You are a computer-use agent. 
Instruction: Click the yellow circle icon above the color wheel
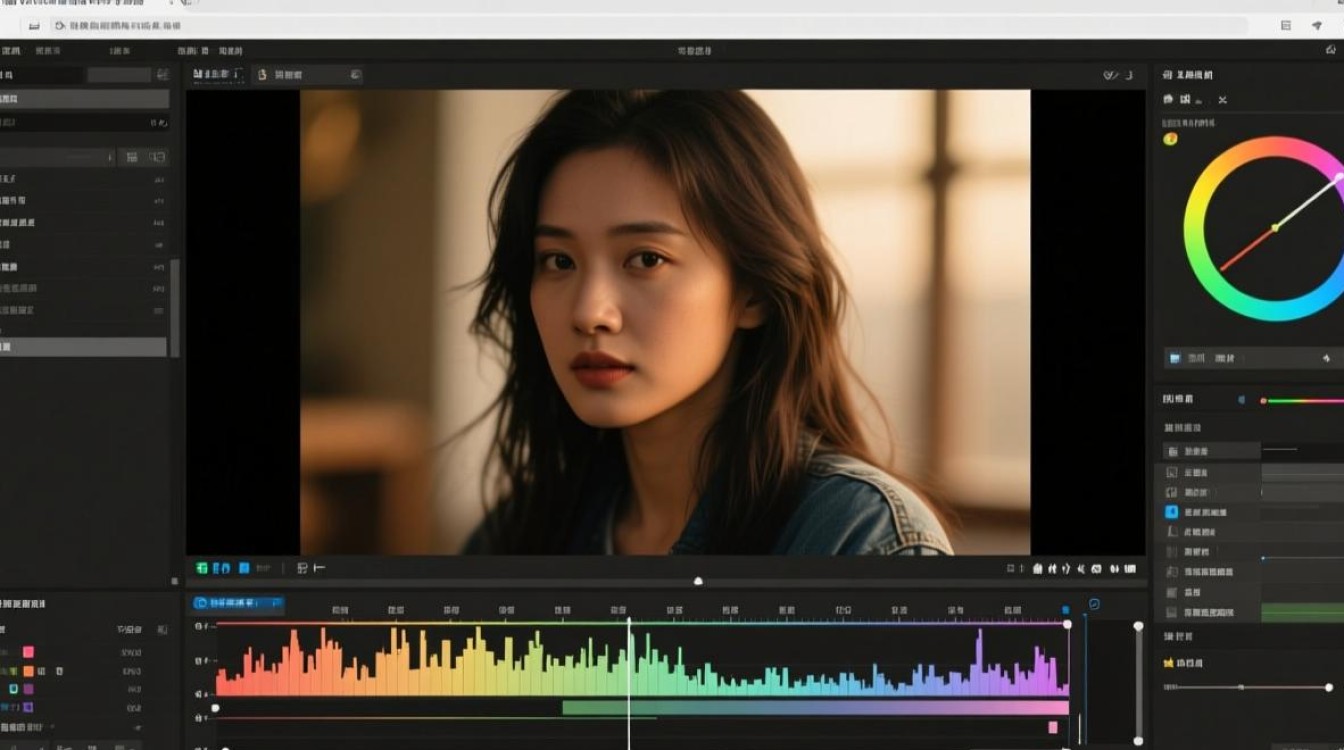coord(1170,139)
